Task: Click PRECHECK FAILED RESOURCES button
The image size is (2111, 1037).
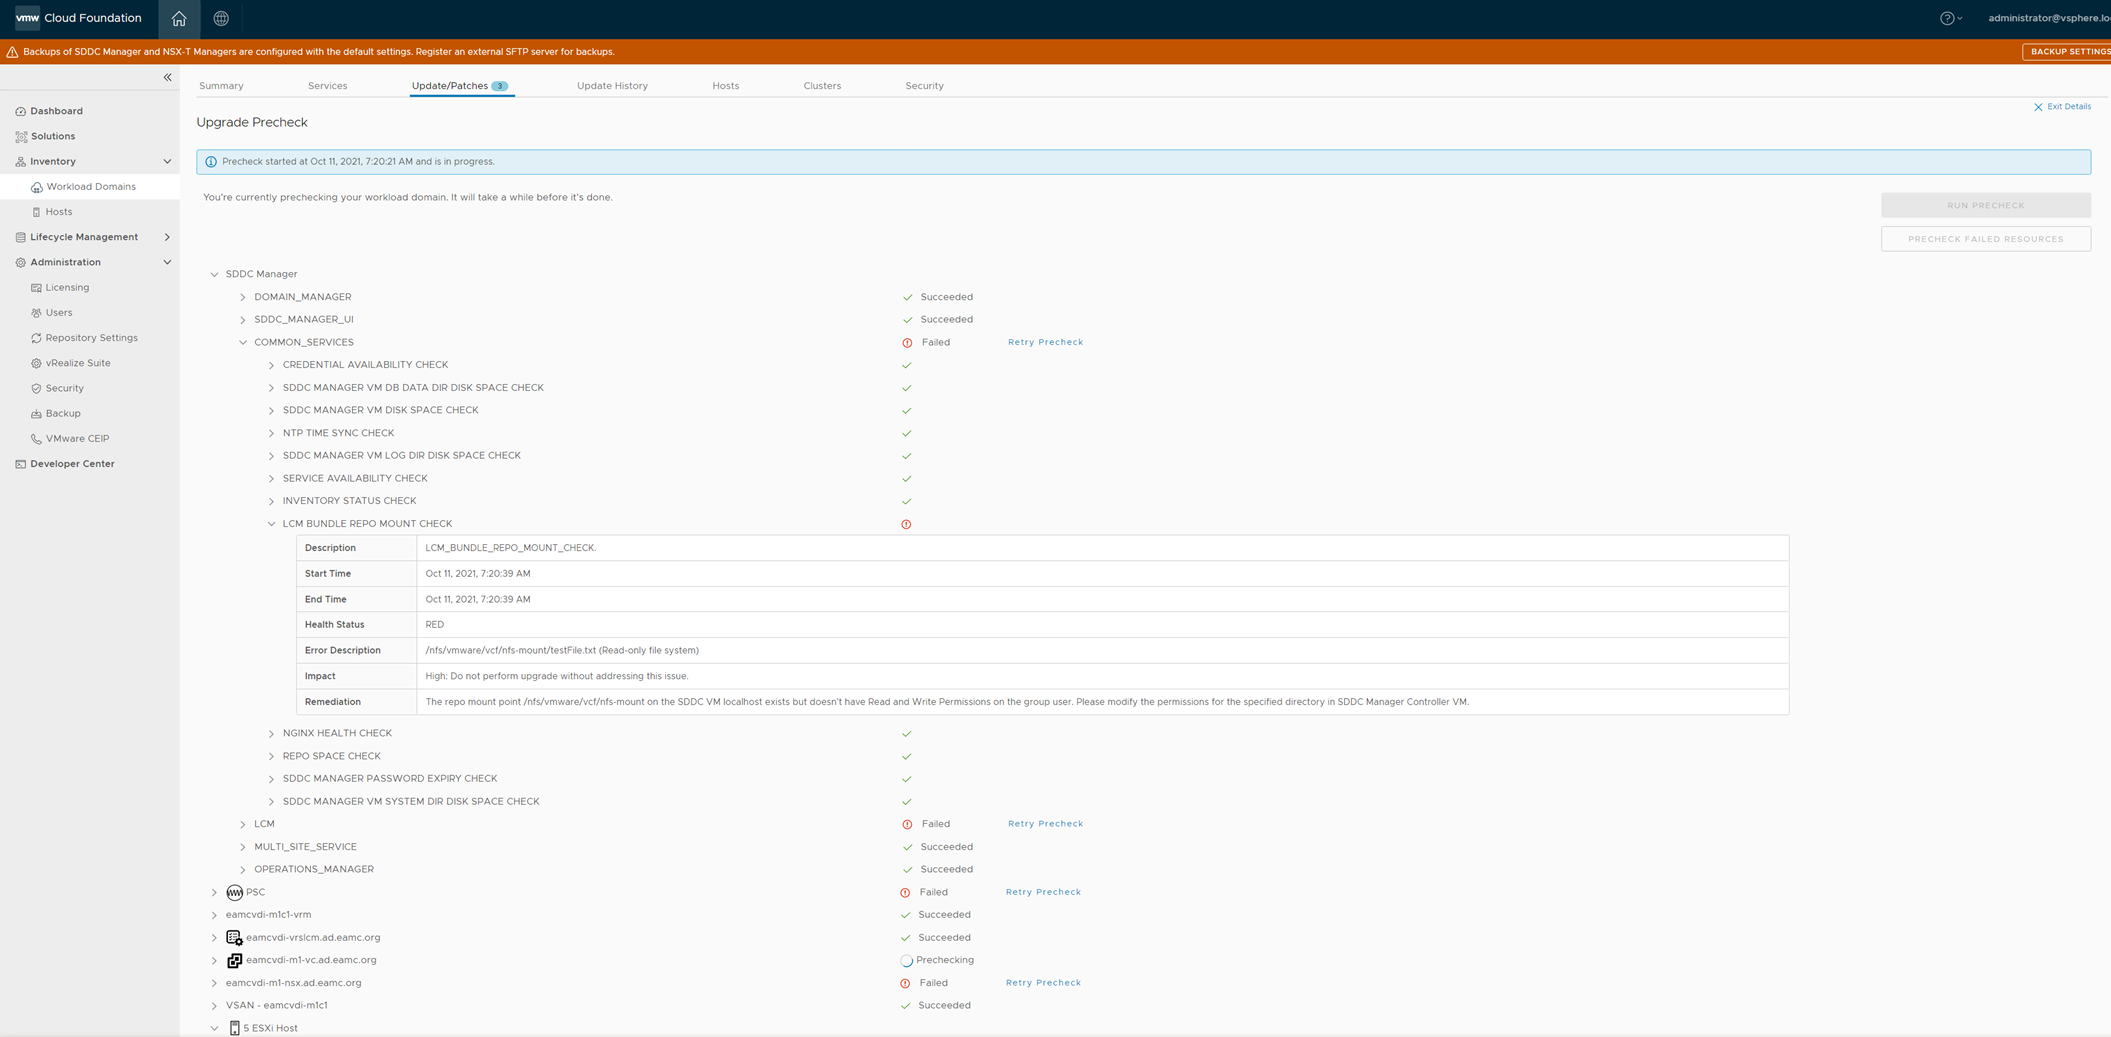Action: click(x=1985, y=239)
